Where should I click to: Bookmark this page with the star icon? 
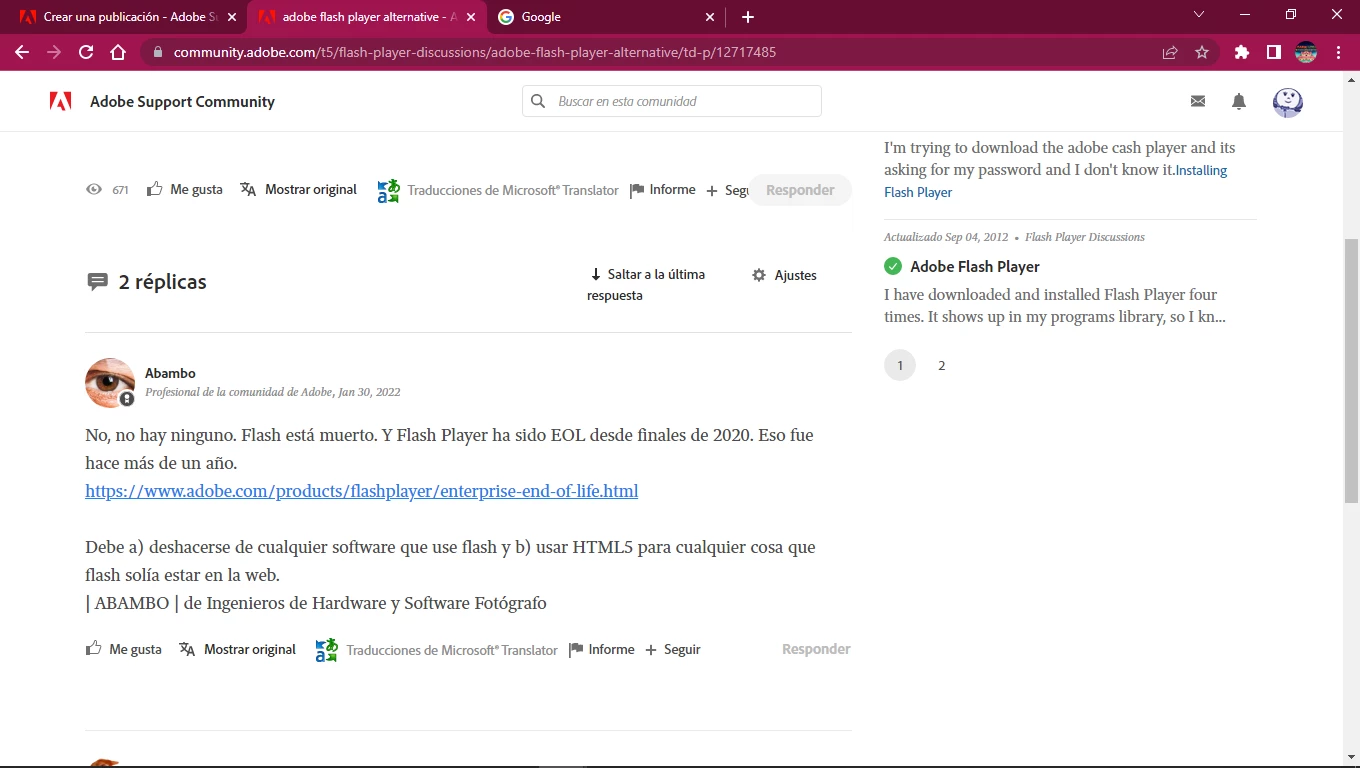tap(1202, 52)
